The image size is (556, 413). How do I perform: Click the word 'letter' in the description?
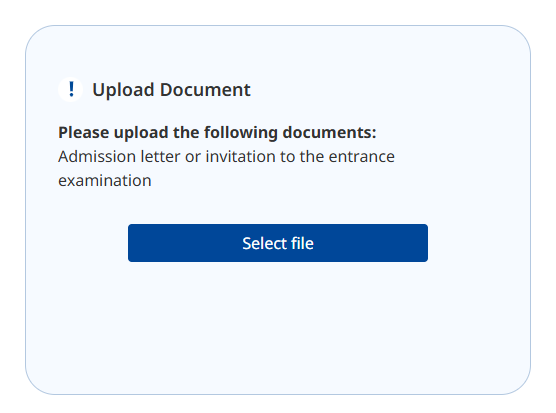coord(160,157)
